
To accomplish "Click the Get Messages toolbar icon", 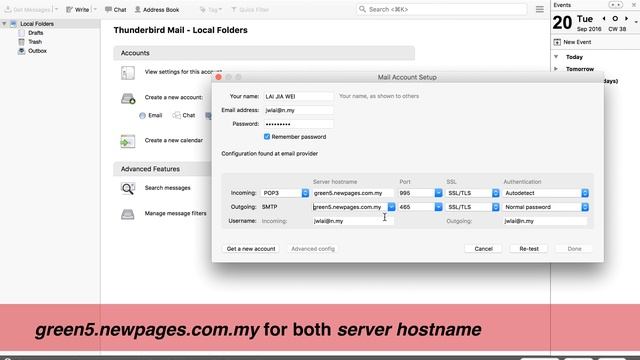I will 27,9.
